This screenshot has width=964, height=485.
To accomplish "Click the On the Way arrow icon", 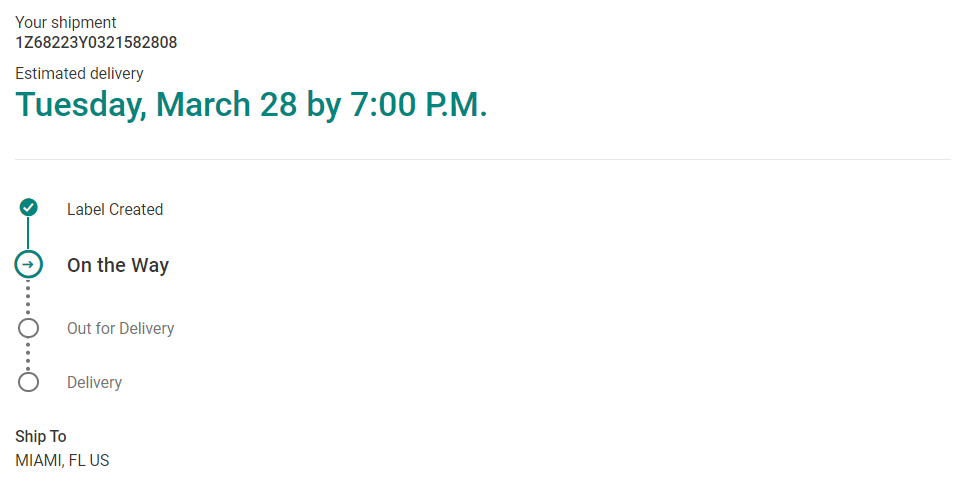I will click(29, 265).
